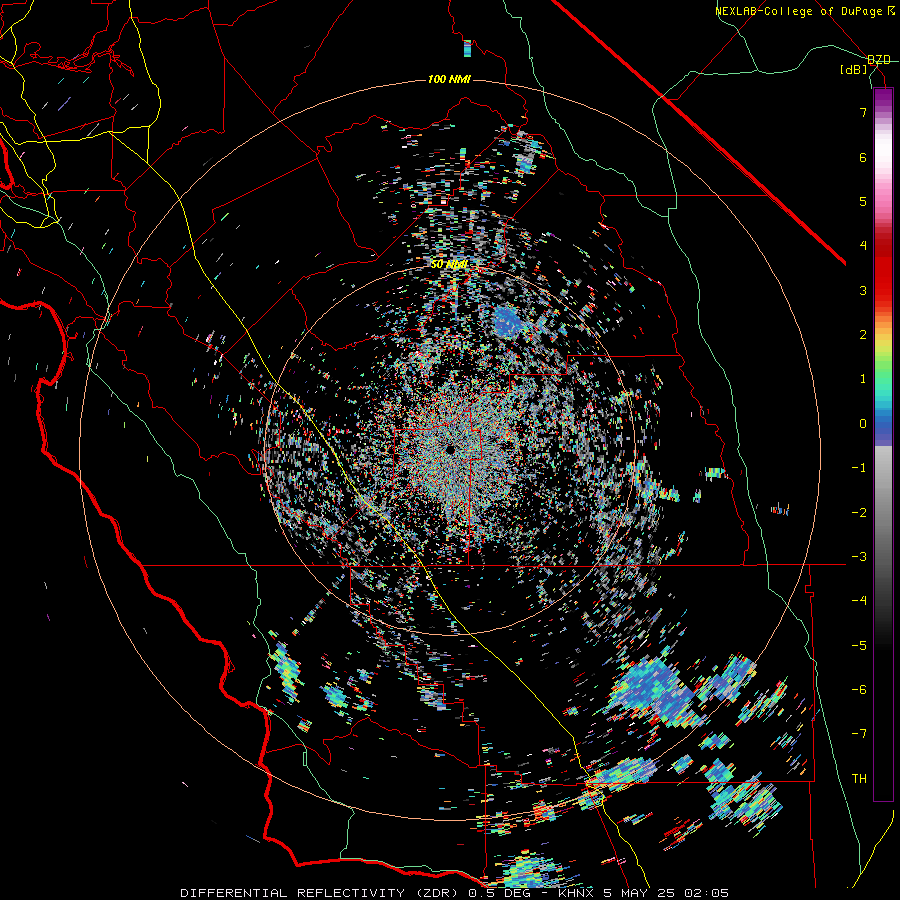This screenshot has height=900, width=900.
Task: Click the positive 5 value on dB scale
Action: coord(863,201)
